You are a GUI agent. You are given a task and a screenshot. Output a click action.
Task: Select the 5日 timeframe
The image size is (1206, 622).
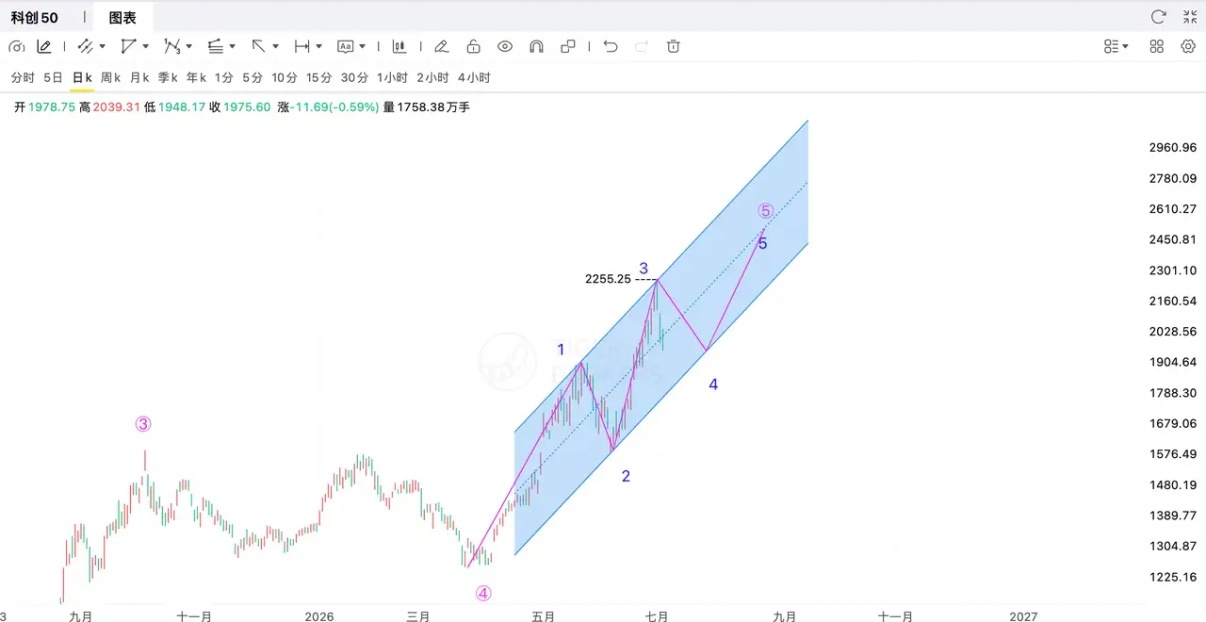pyautogui.click(x=53, y=77)
